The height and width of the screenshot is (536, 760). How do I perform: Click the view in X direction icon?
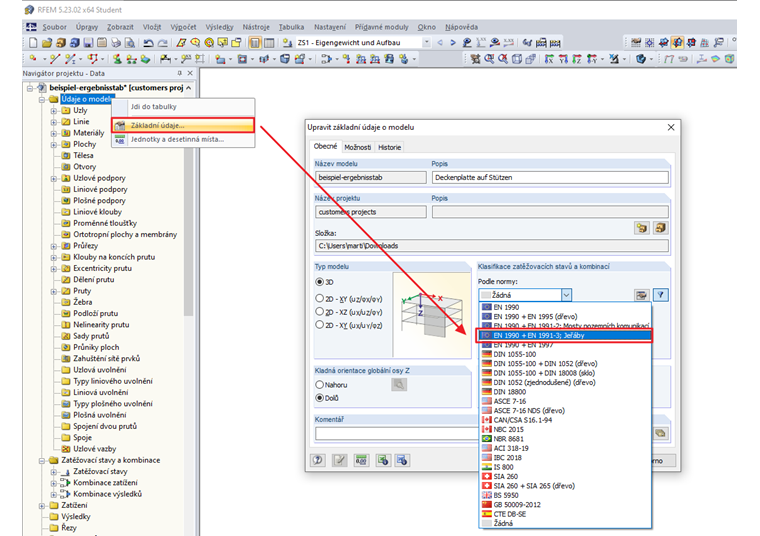pos(549,59)
